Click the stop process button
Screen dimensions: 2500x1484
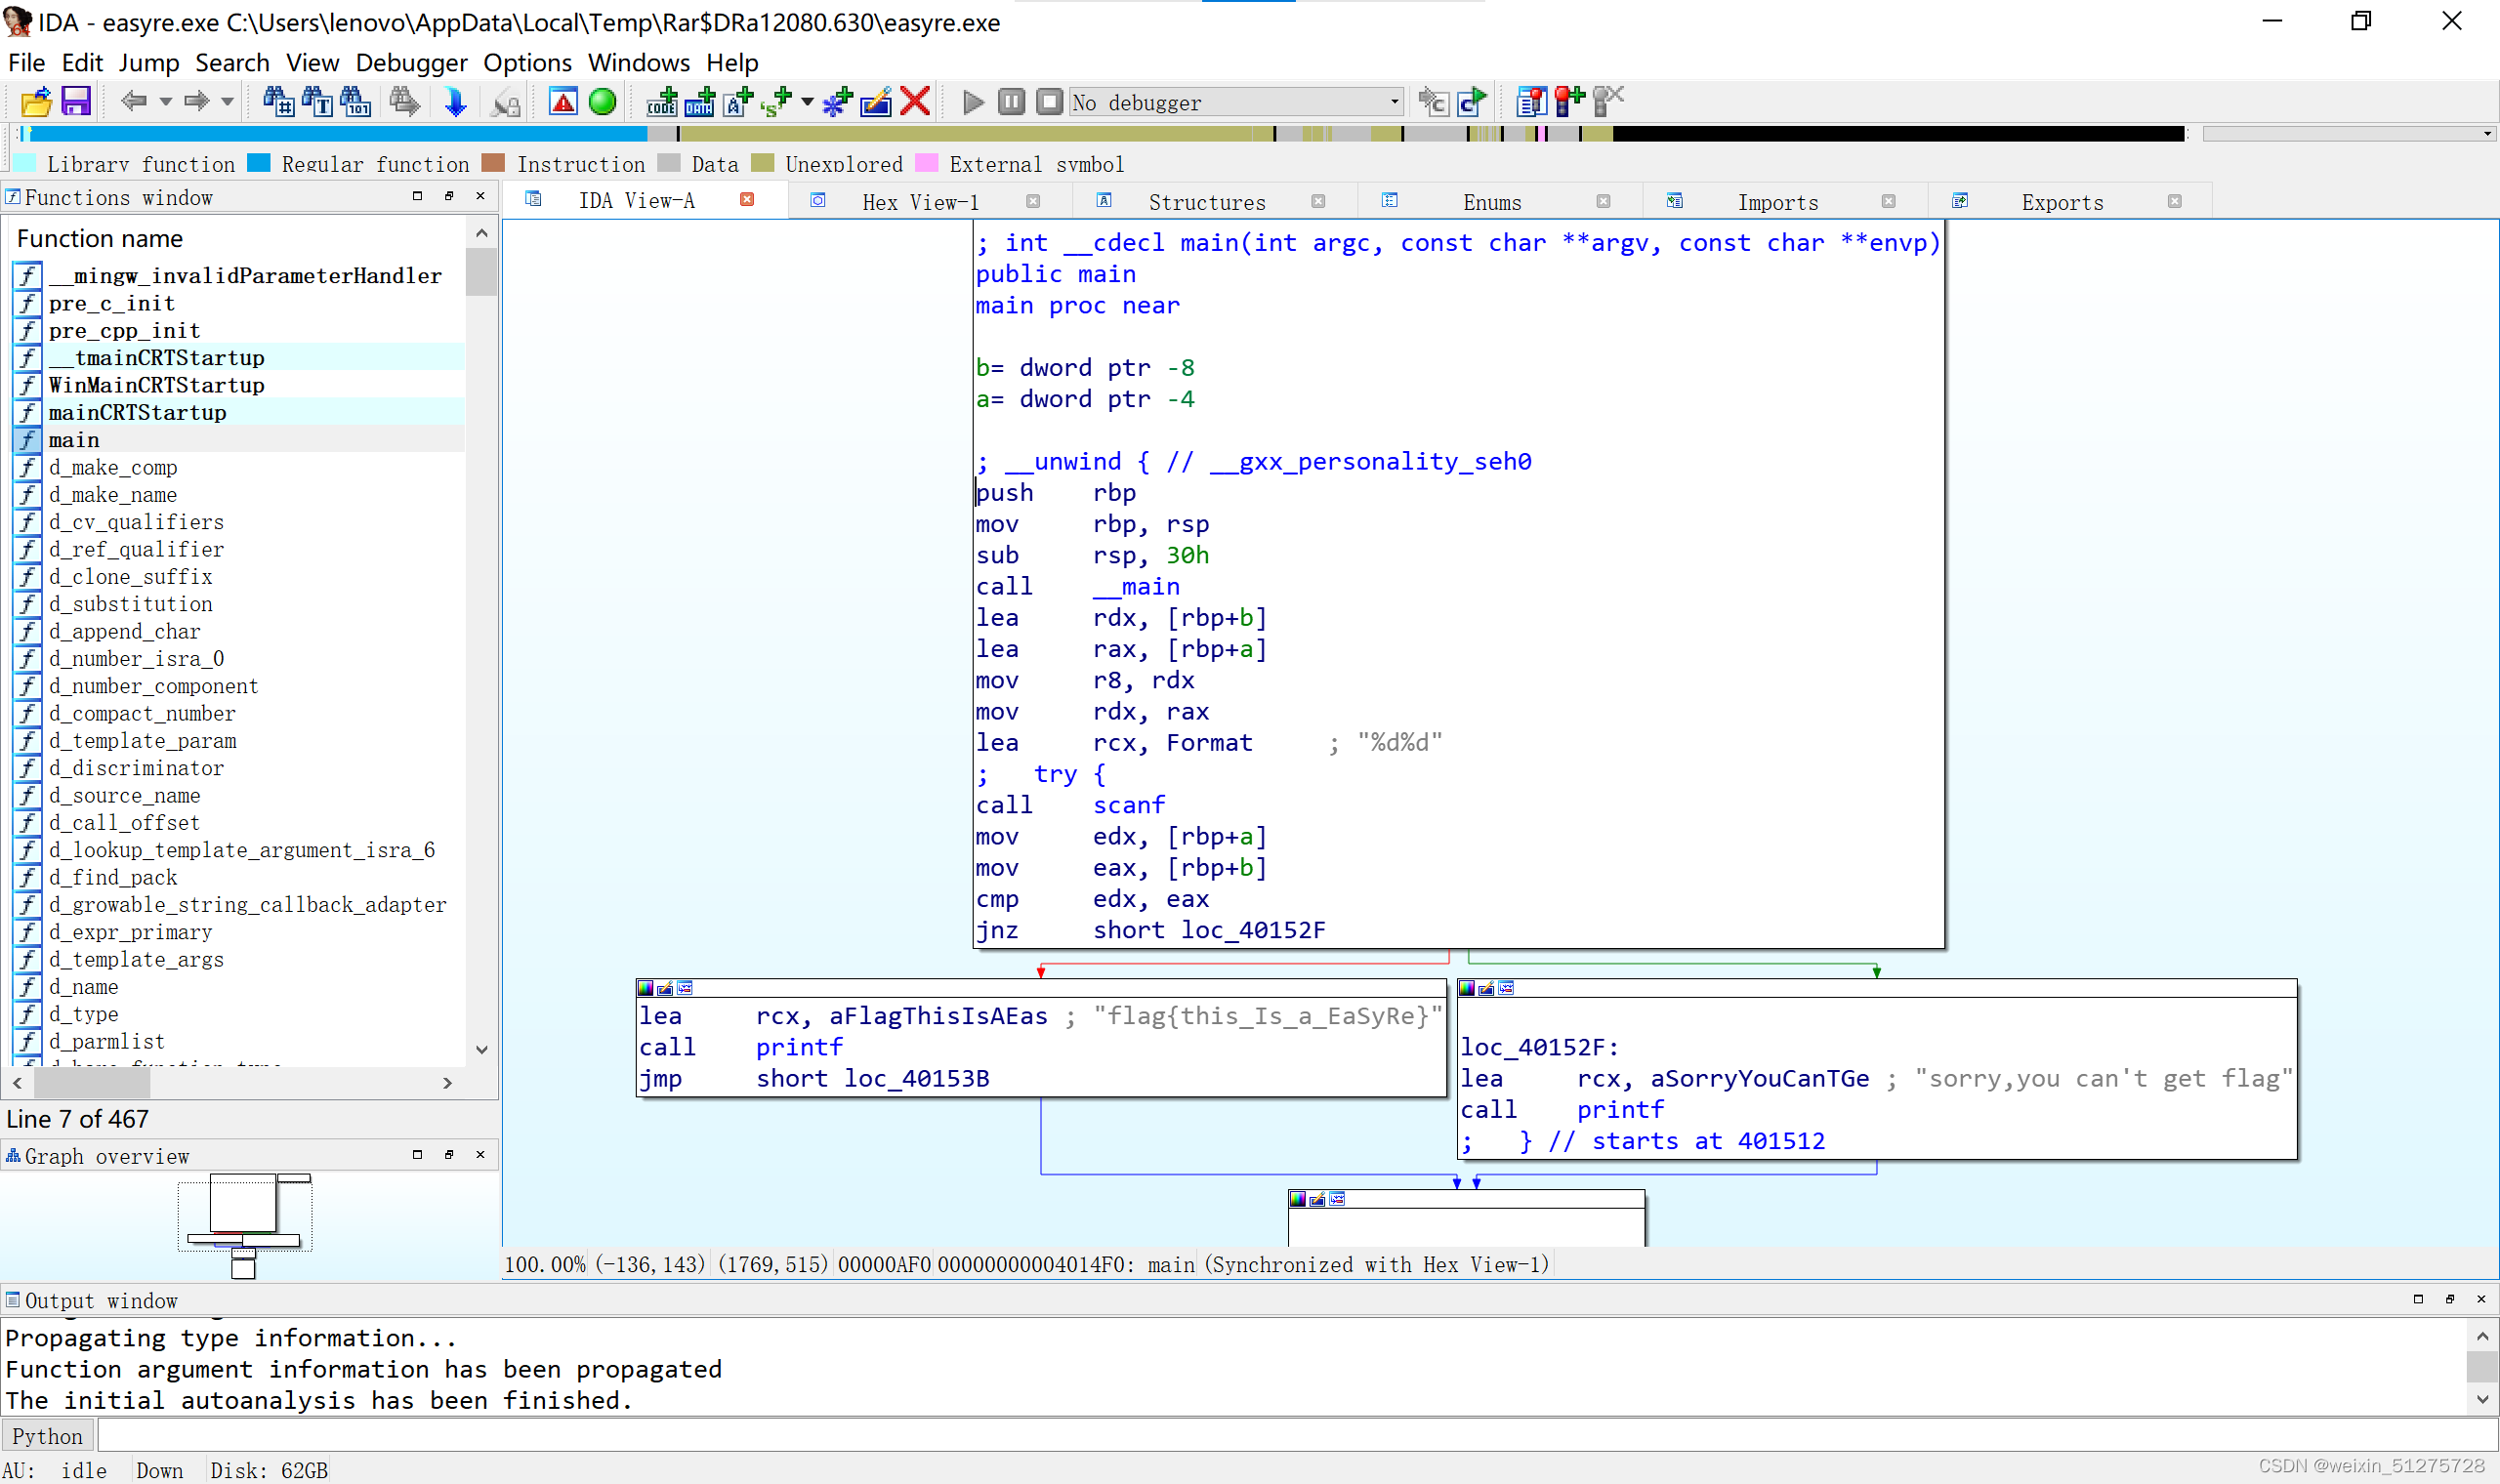pos(1049,102)
